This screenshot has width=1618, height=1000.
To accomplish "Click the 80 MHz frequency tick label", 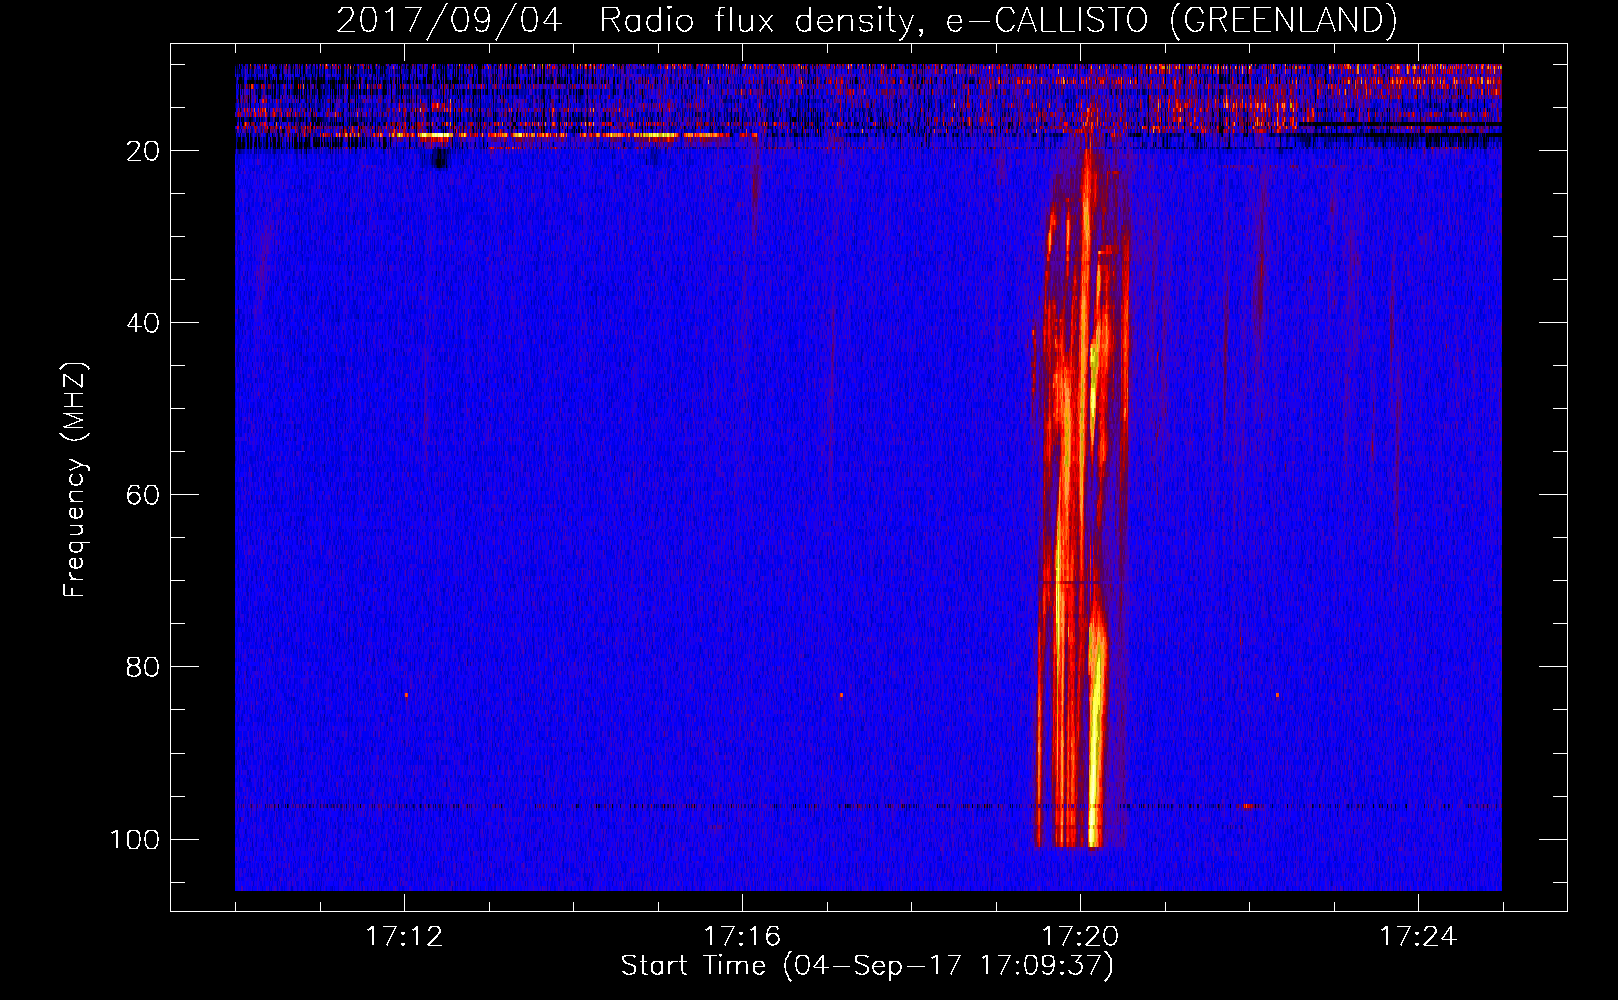I will [x=143, y=667].
